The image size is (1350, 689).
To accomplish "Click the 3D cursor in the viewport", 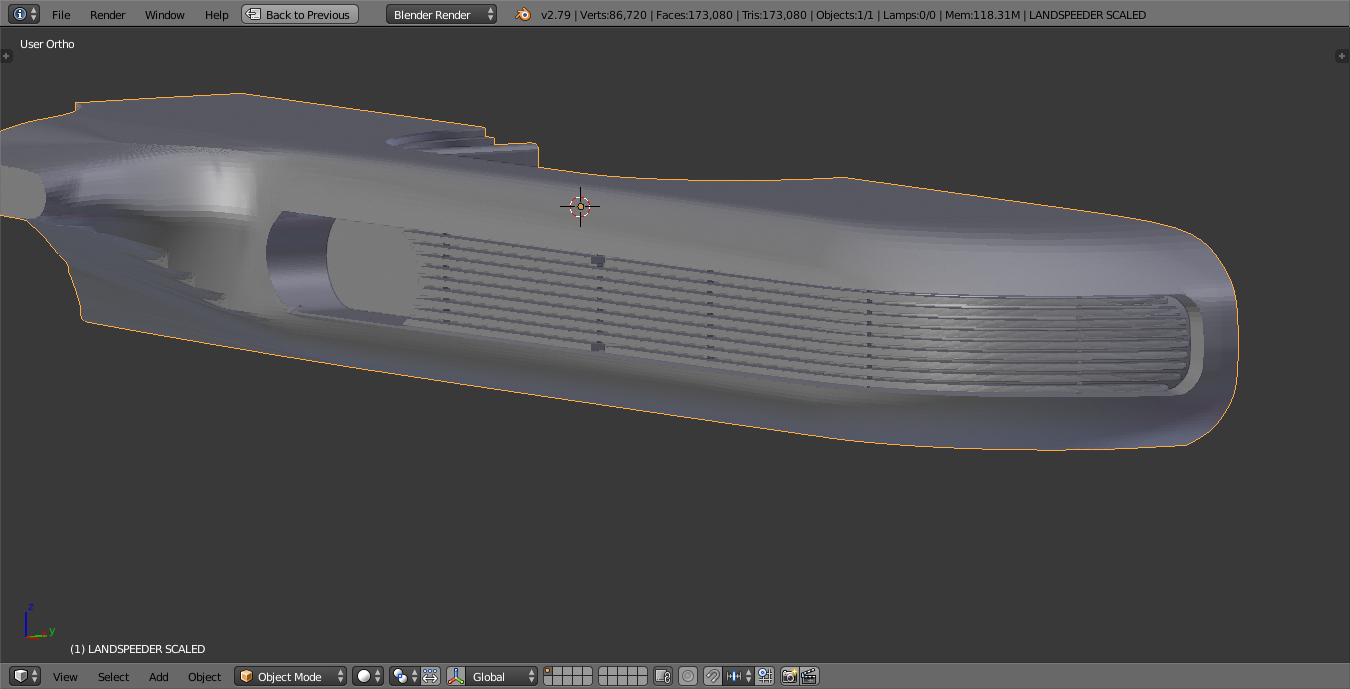I will [580, 207].
